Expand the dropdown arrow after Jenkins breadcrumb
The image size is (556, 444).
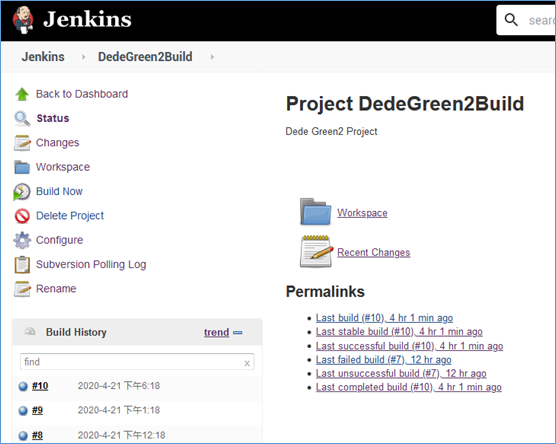click(x=83, y=57)
